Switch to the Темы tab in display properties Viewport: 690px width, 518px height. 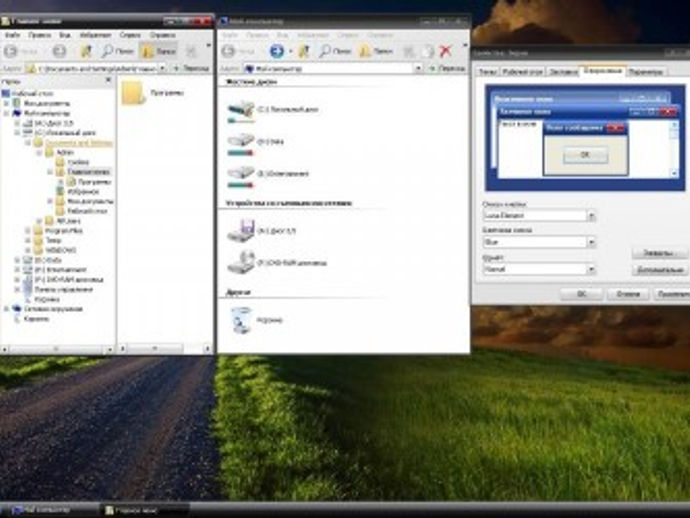tap(487, 72)
